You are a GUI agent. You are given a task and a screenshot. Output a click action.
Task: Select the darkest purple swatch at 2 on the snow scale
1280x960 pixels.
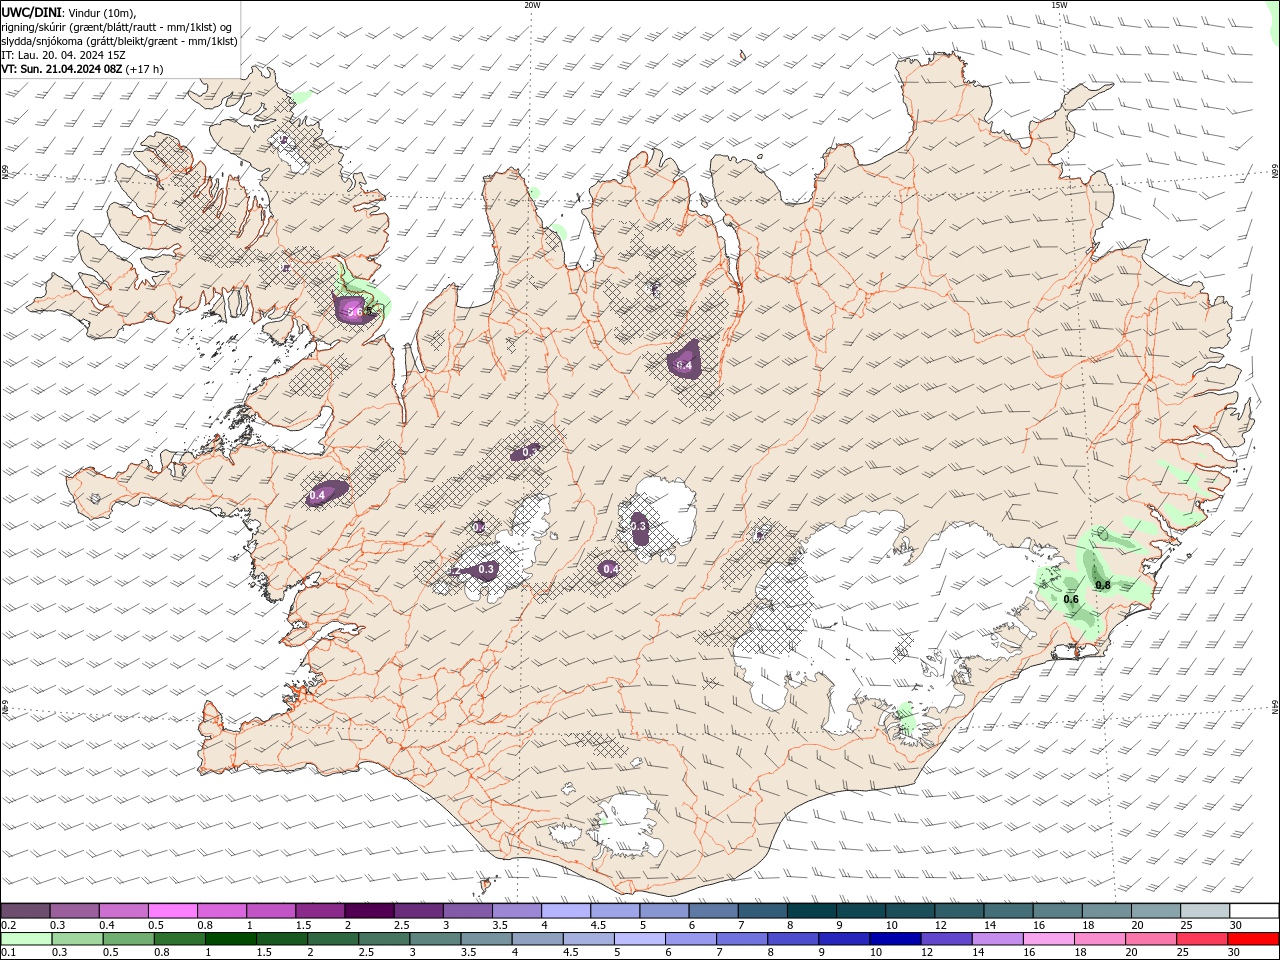pos(369,911)
